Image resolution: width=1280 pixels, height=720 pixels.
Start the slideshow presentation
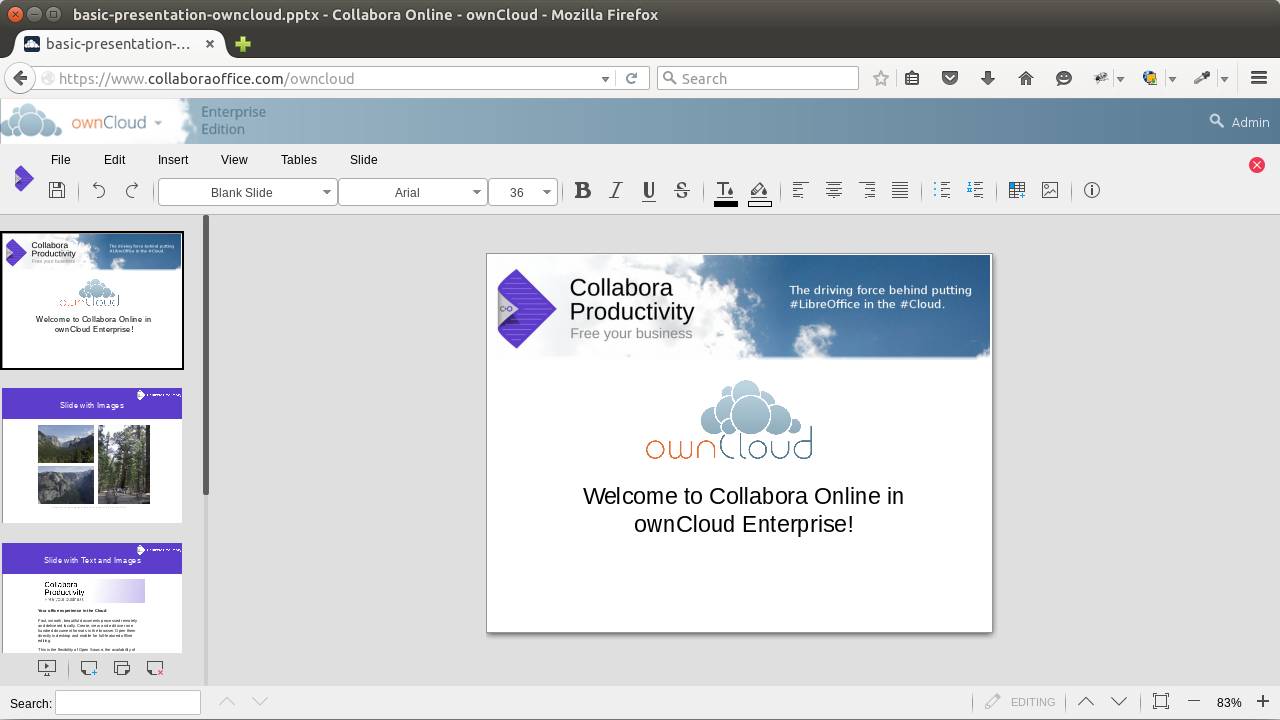point(47,668)
